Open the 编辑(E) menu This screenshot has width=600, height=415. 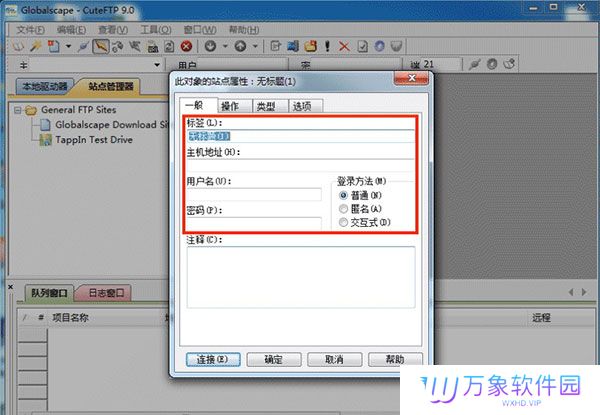(71, 30)
